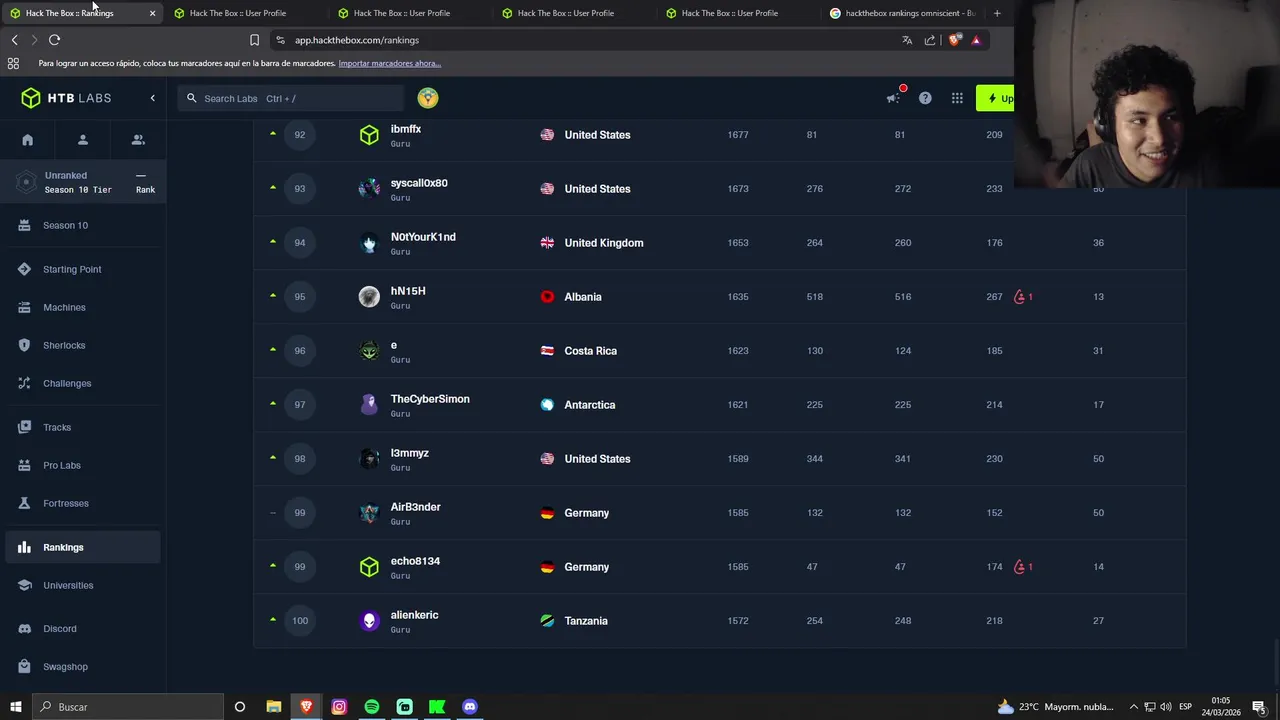Click alienkeric purple alien avatar

coord(369,621)
